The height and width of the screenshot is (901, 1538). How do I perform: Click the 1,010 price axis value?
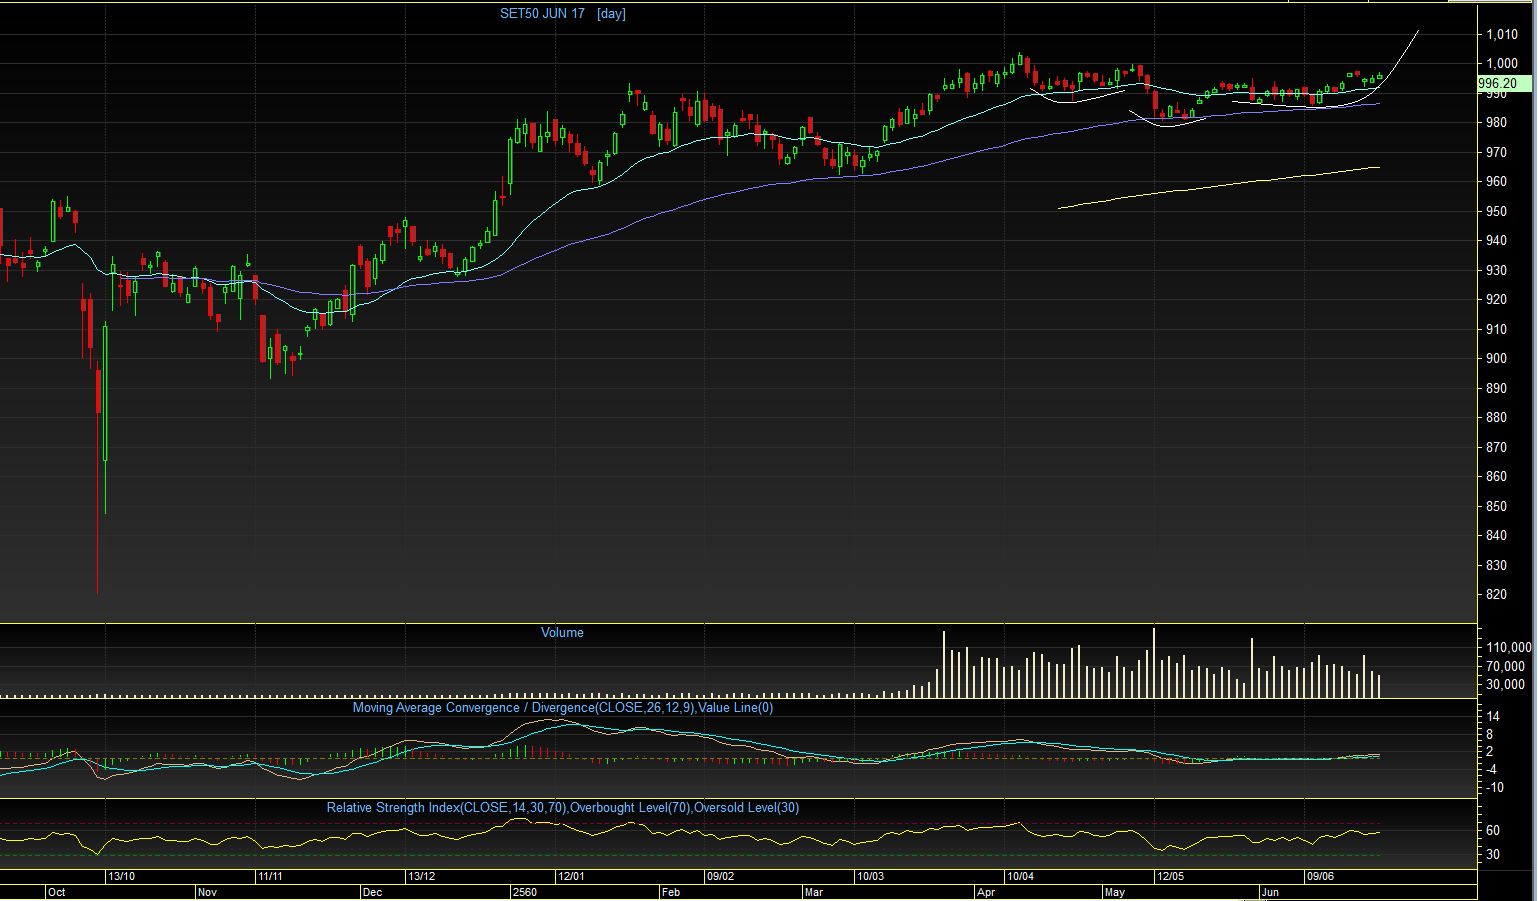pyautogui.click(x=1502, y=34)
